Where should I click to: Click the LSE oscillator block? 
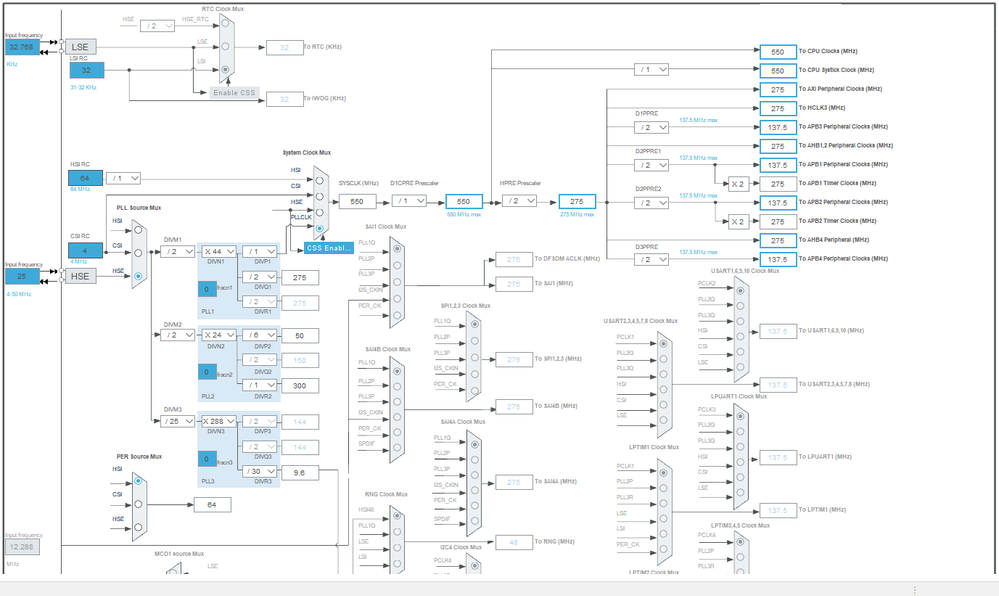point(80,47)
